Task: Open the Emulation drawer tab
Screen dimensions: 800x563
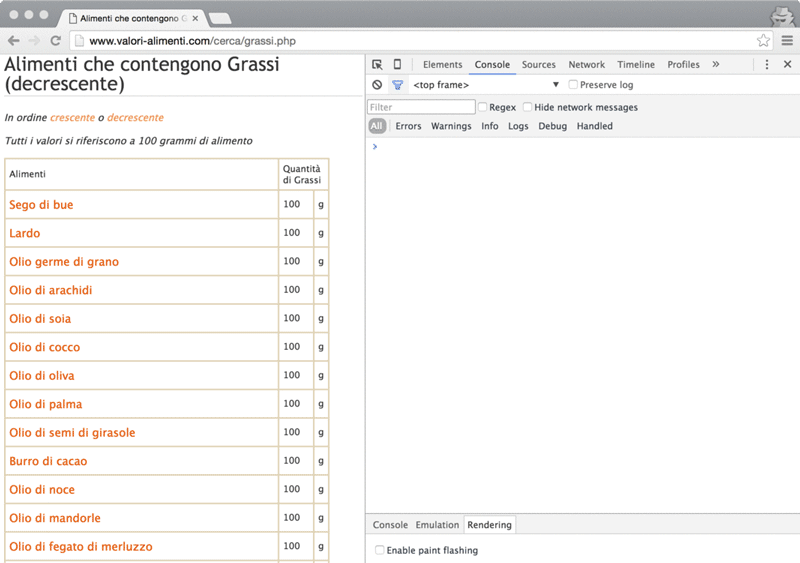Action: pyautogui.click(x=437, y=525)
